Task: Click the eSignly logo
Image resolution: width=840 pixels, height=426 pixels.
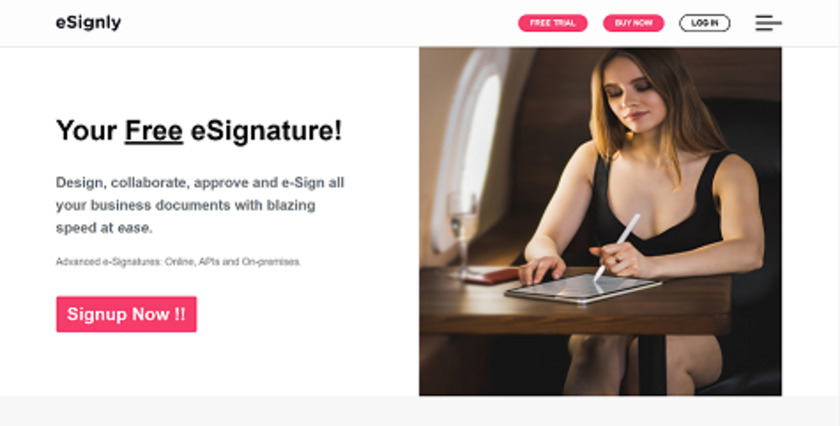Action: (x=88, y=23)
